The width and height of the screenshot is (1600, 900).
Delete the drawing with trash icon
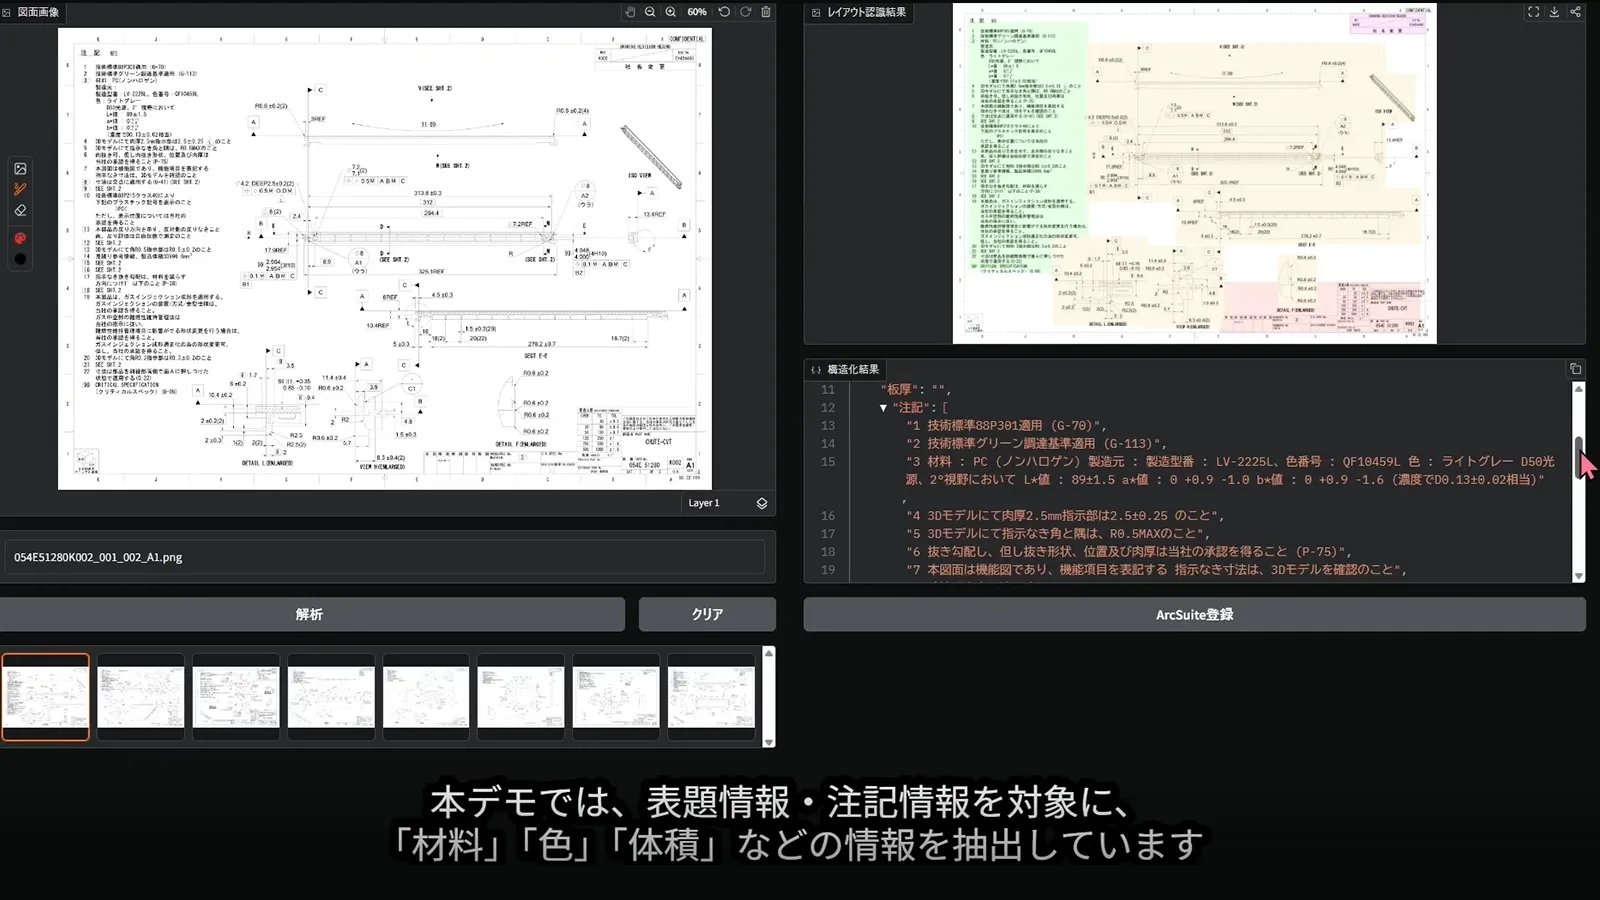click(x=766, y=12)
